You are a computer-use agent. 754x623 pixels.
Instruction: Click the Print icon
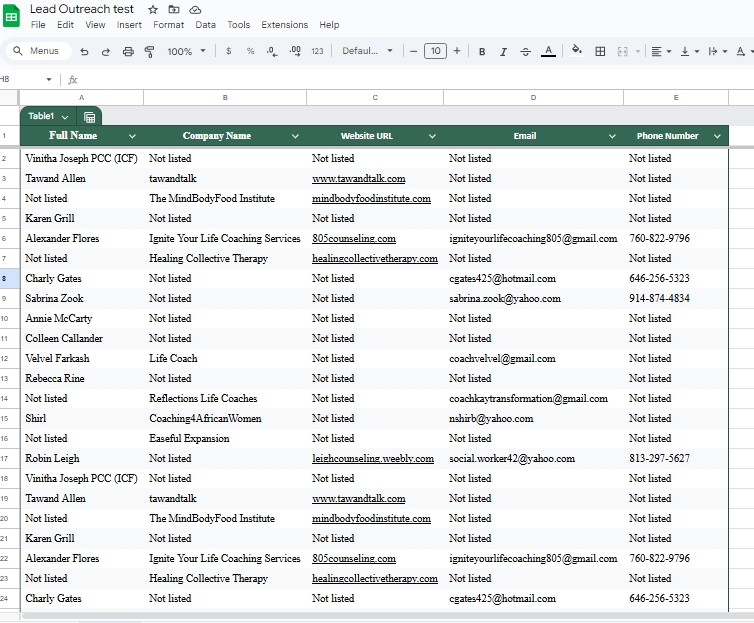click(x=128, y=51)
